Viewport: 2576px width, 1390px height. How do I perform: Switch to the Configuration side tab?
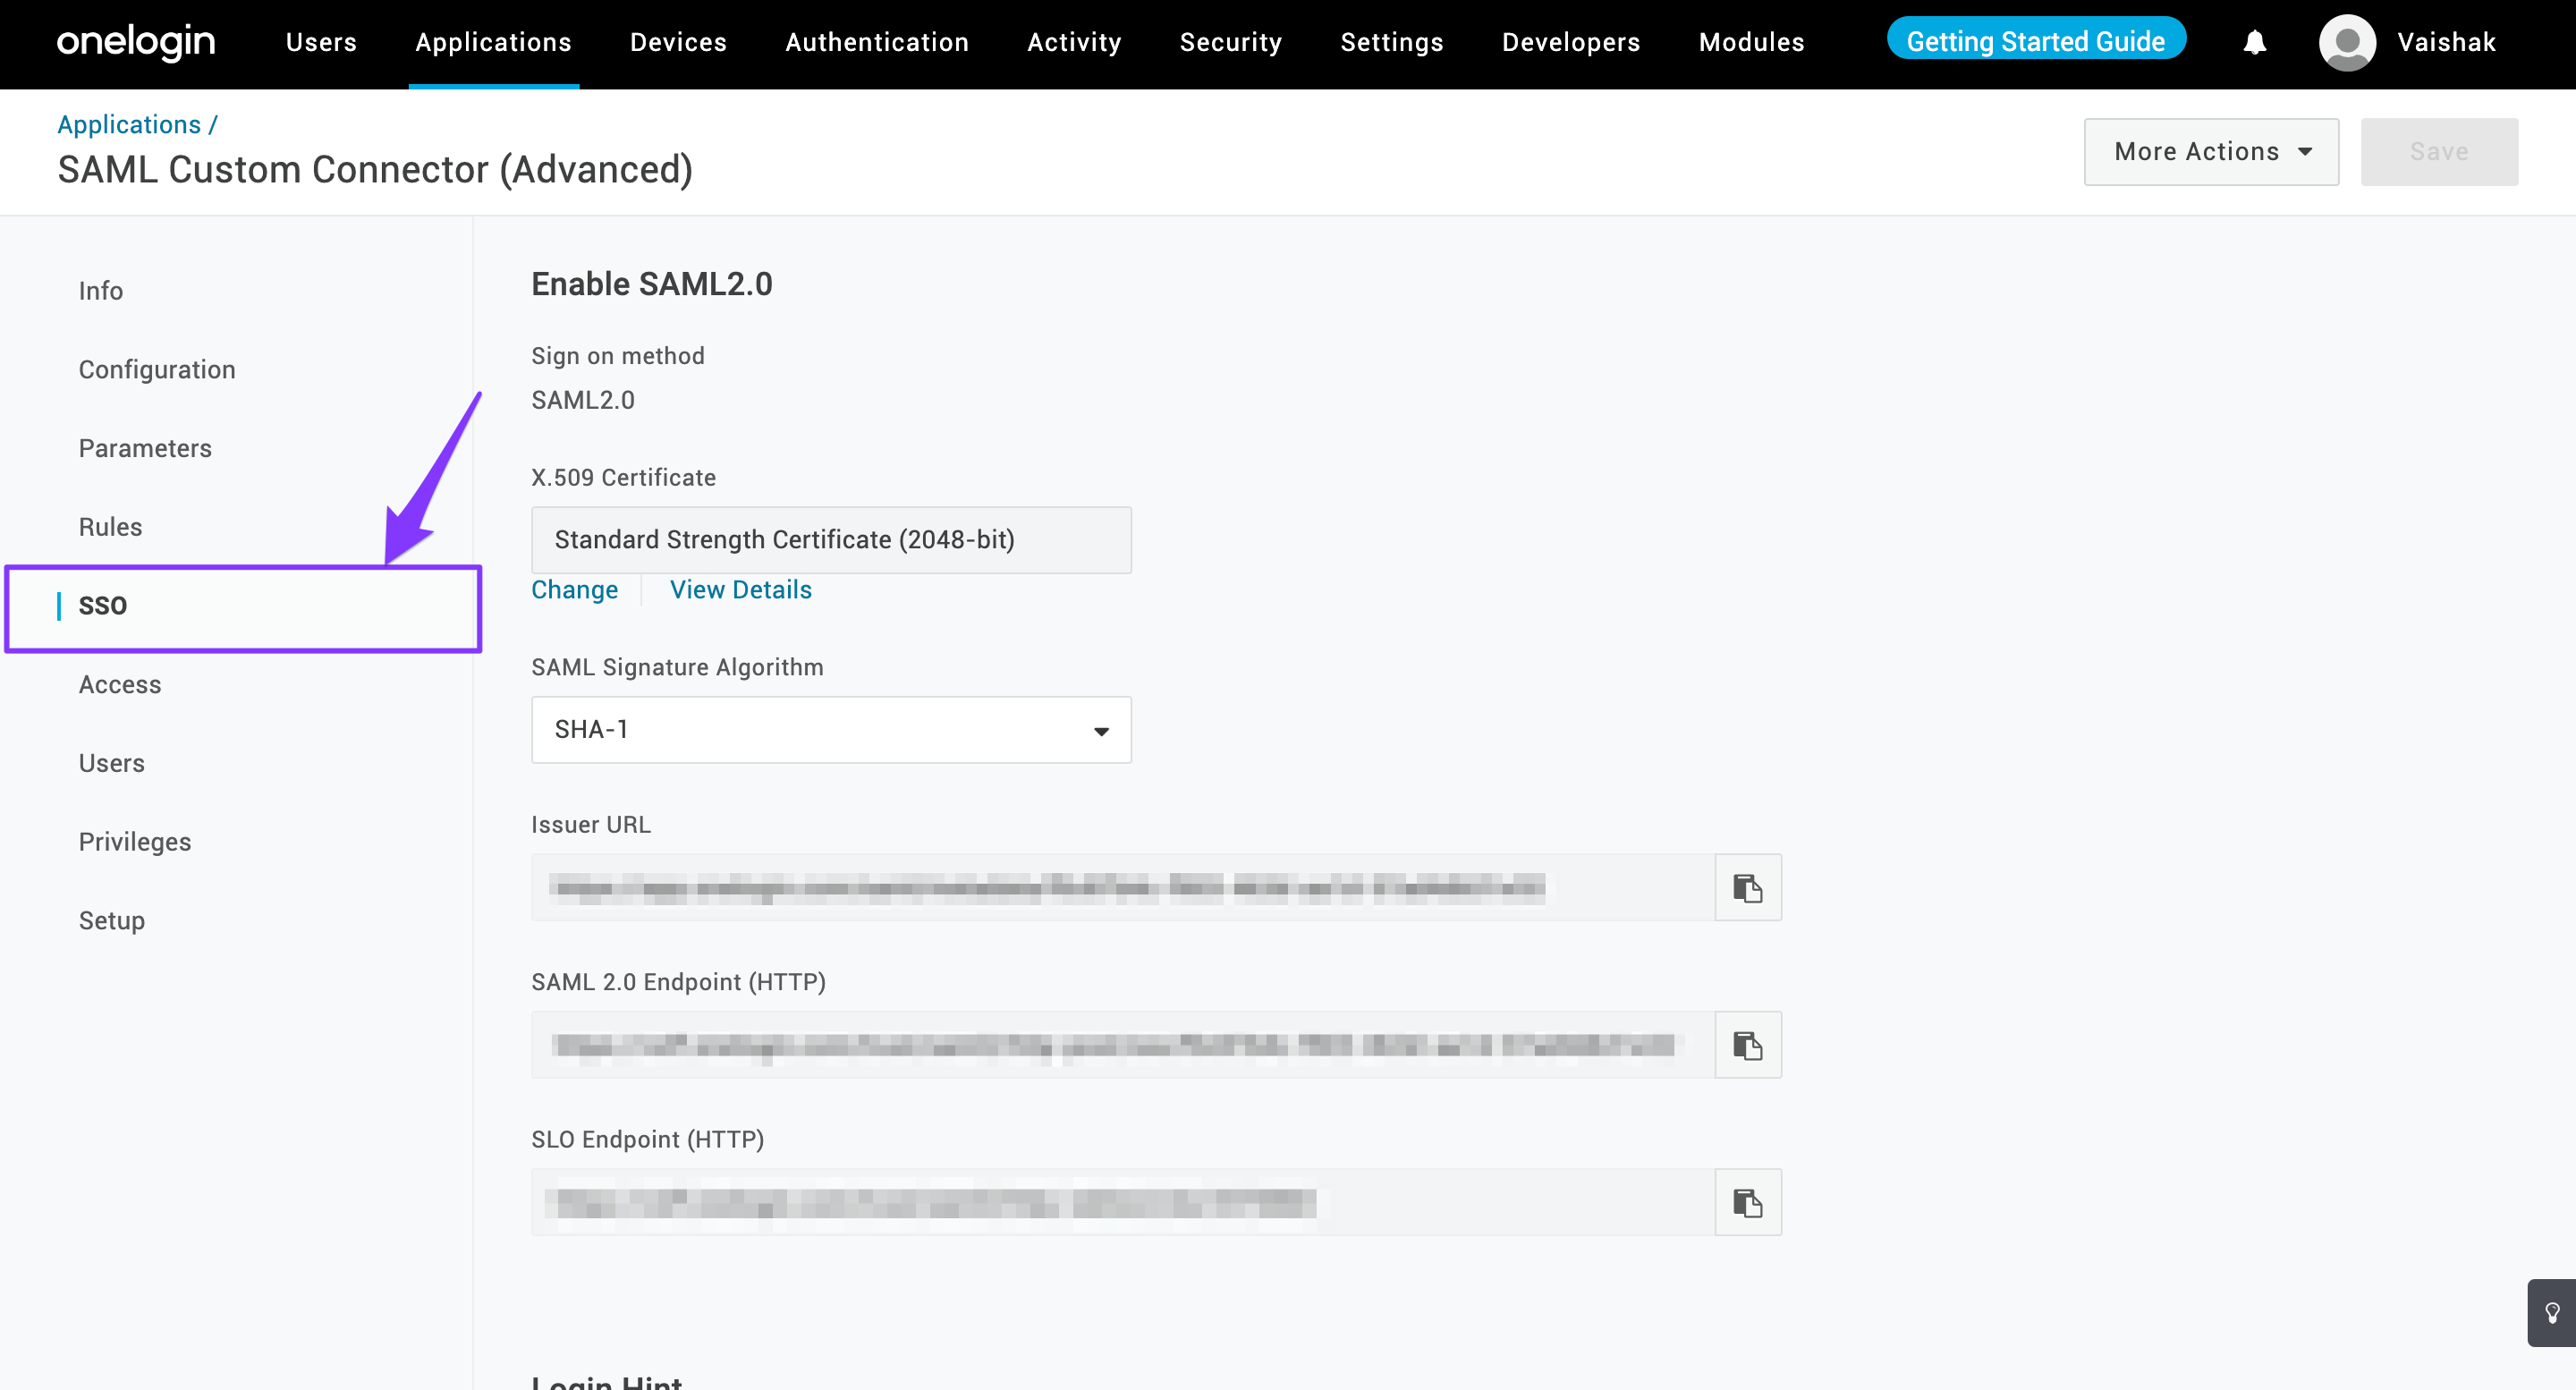[x=157, y=369]
